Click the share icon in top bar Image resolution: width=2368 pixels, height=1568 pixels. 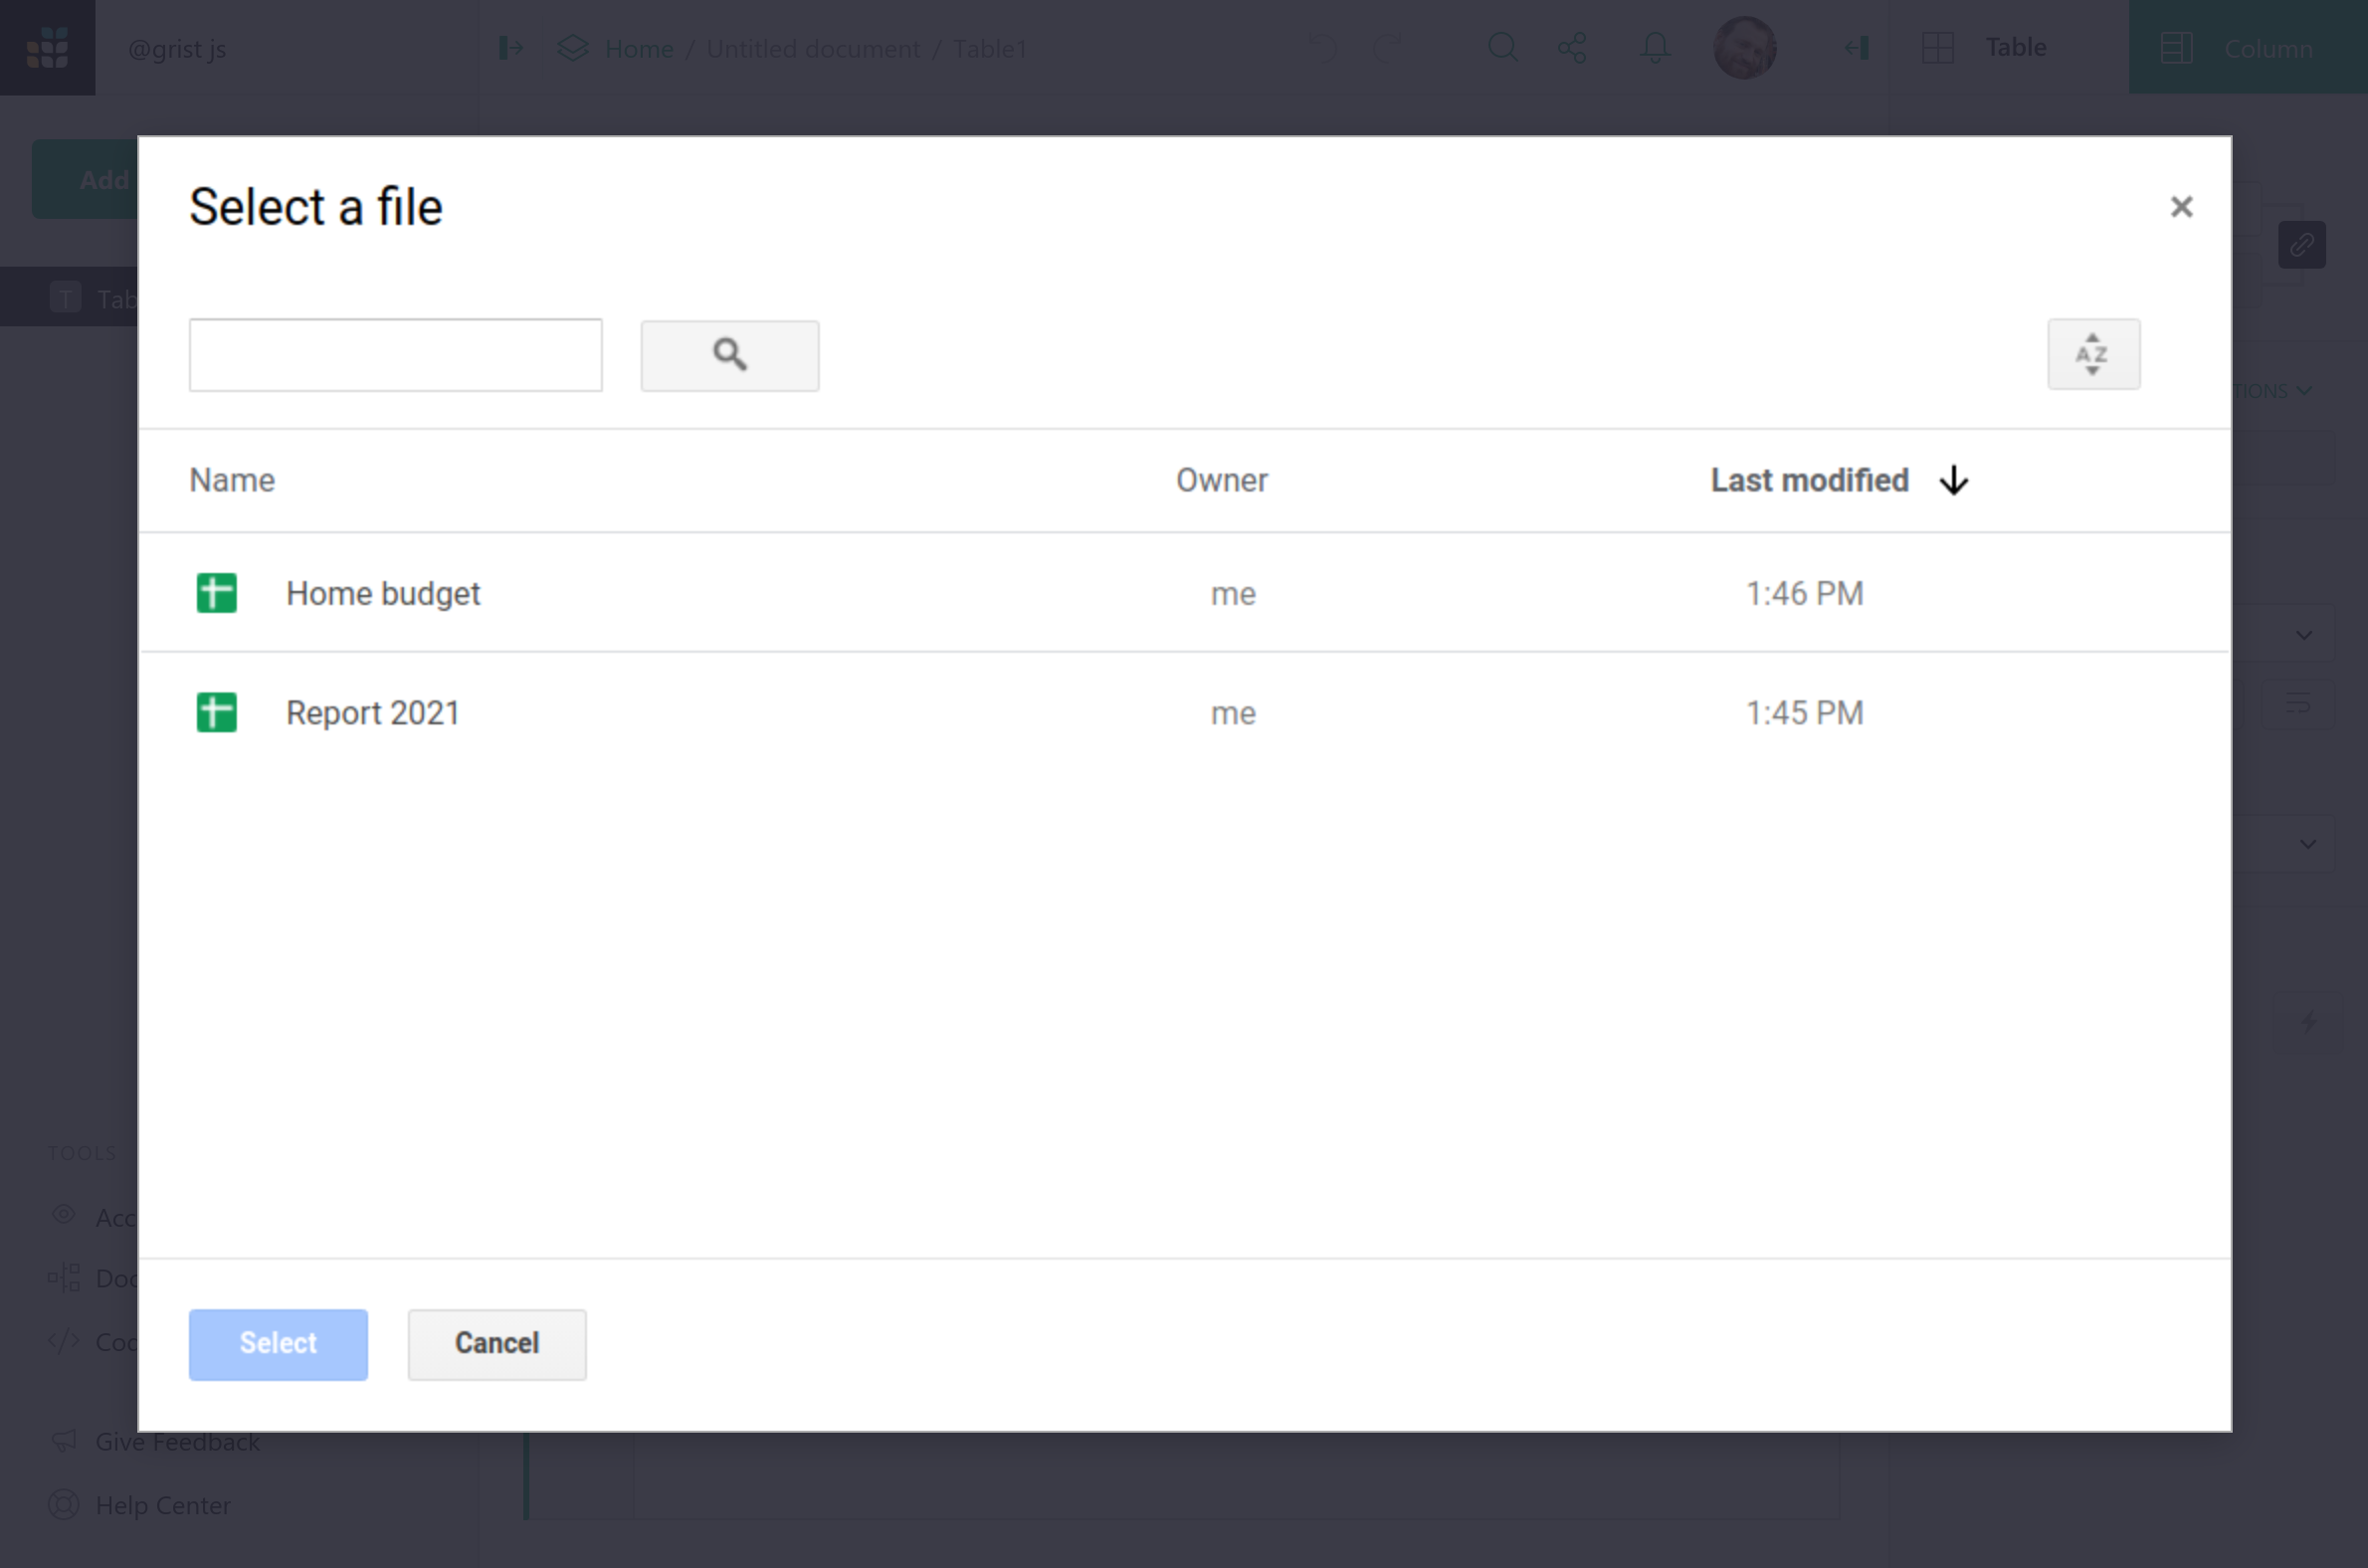pos(1572,48)
